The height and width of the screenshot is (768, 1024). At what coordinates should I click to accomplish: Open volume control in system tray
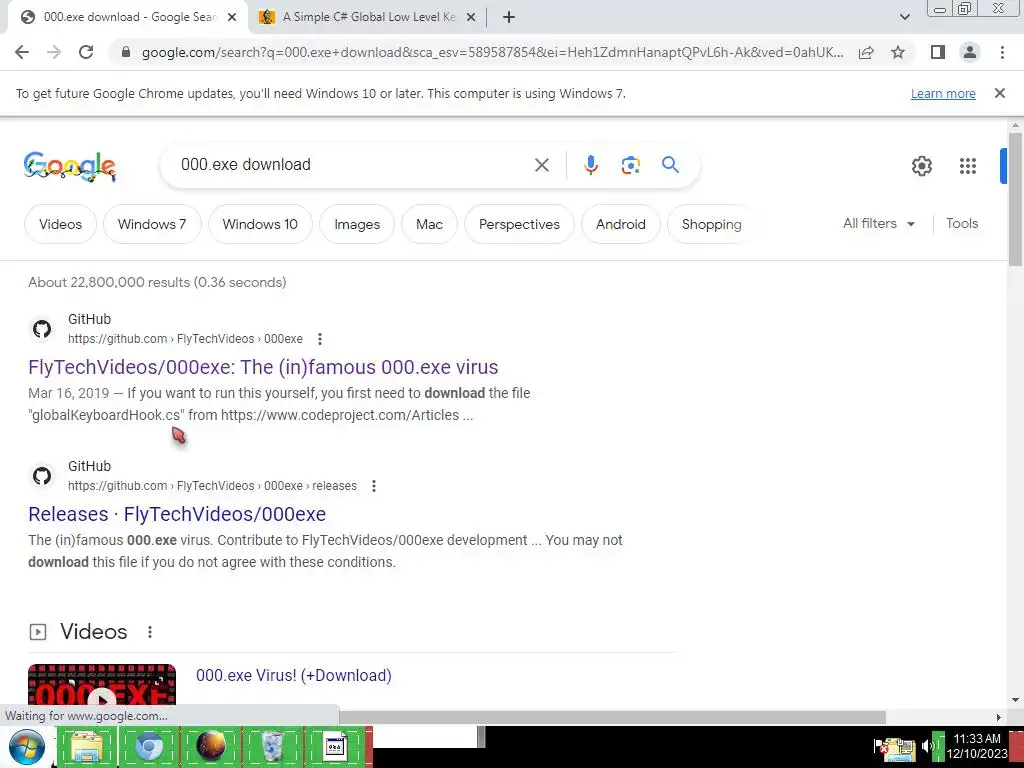pyautogui.click(x=927, y=746)
